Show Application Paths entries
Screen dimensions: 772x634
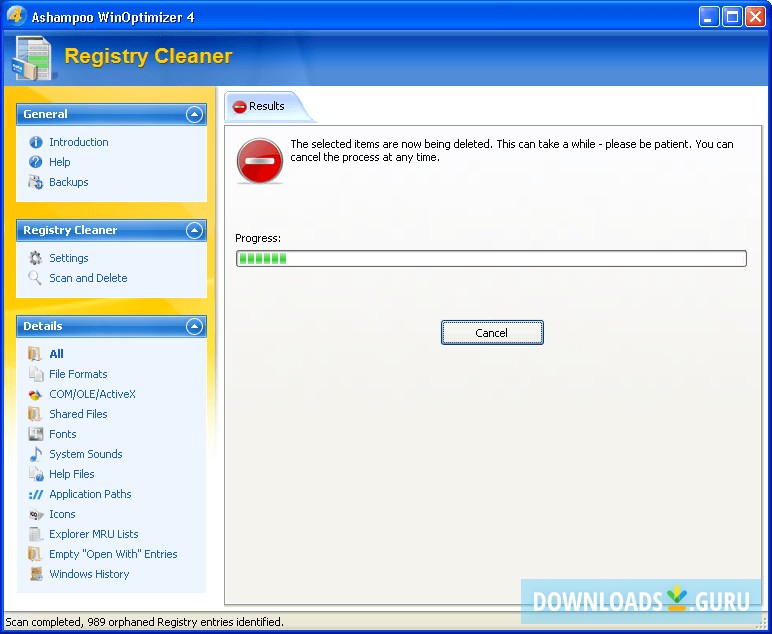[90, 494]
